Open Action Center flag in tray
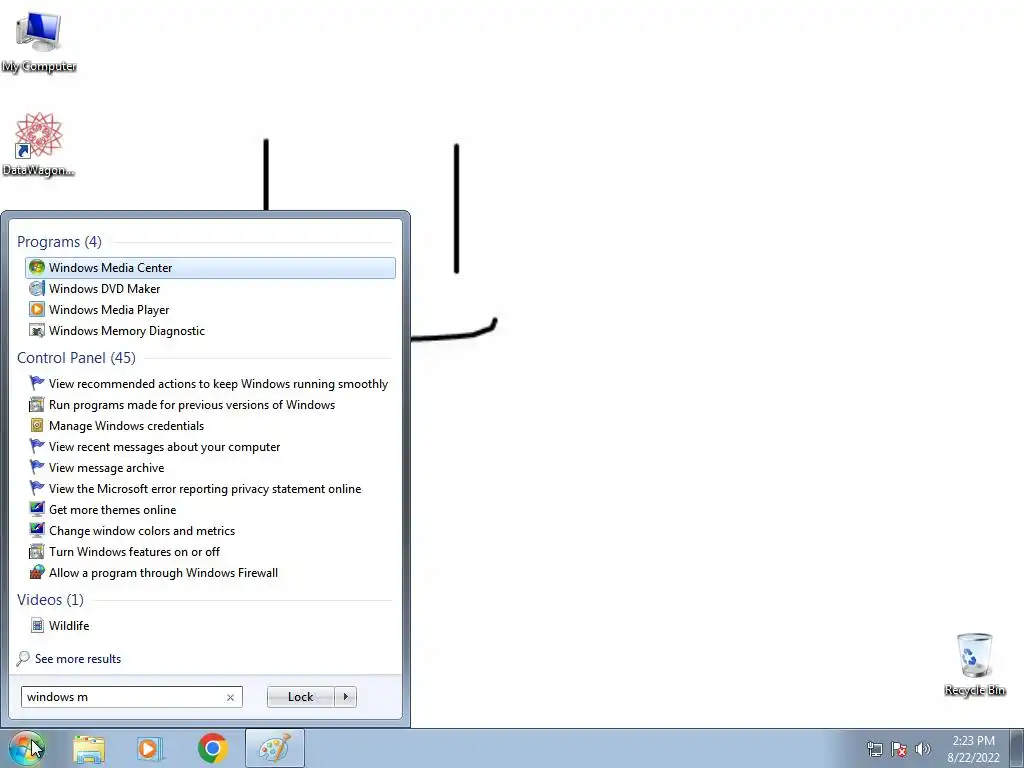The width and height of the screenshot is (1024, 768). (x=899, y=749)
